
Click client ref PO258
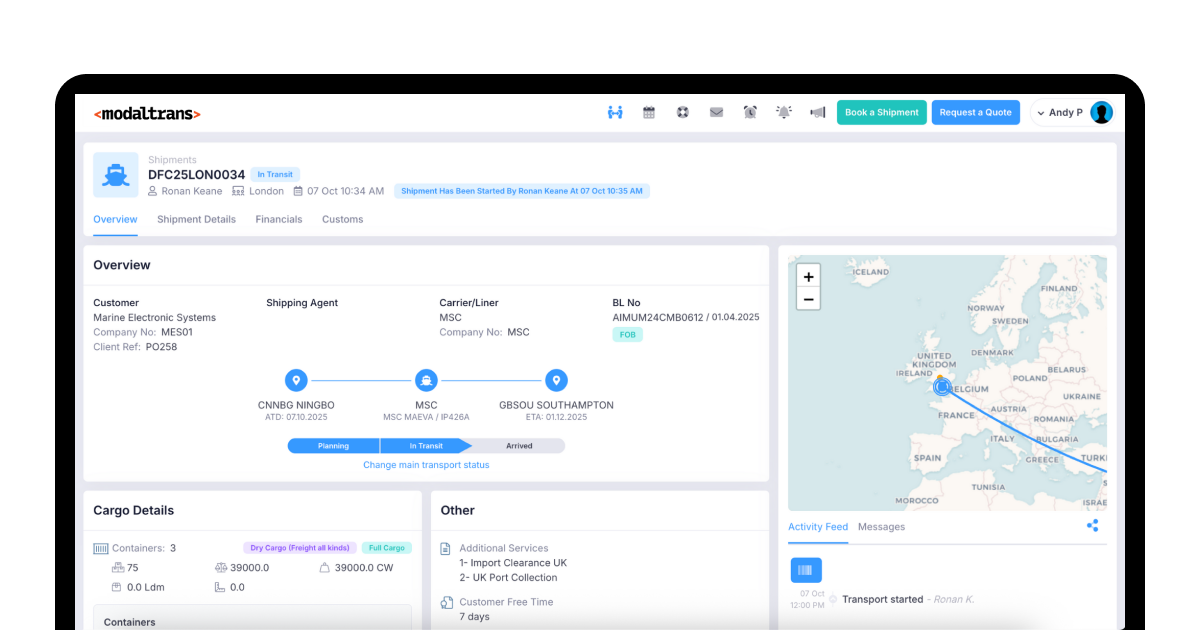point(161,347)
